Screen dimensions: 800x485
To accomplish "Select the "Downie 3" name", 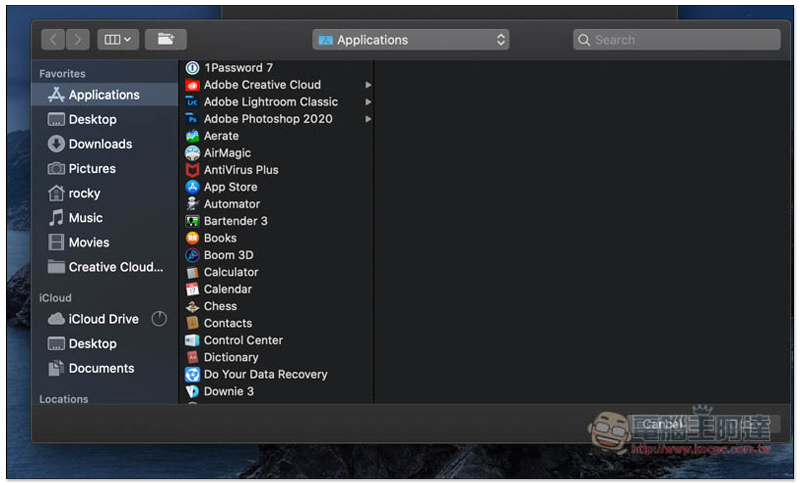I will click(229, 392).
